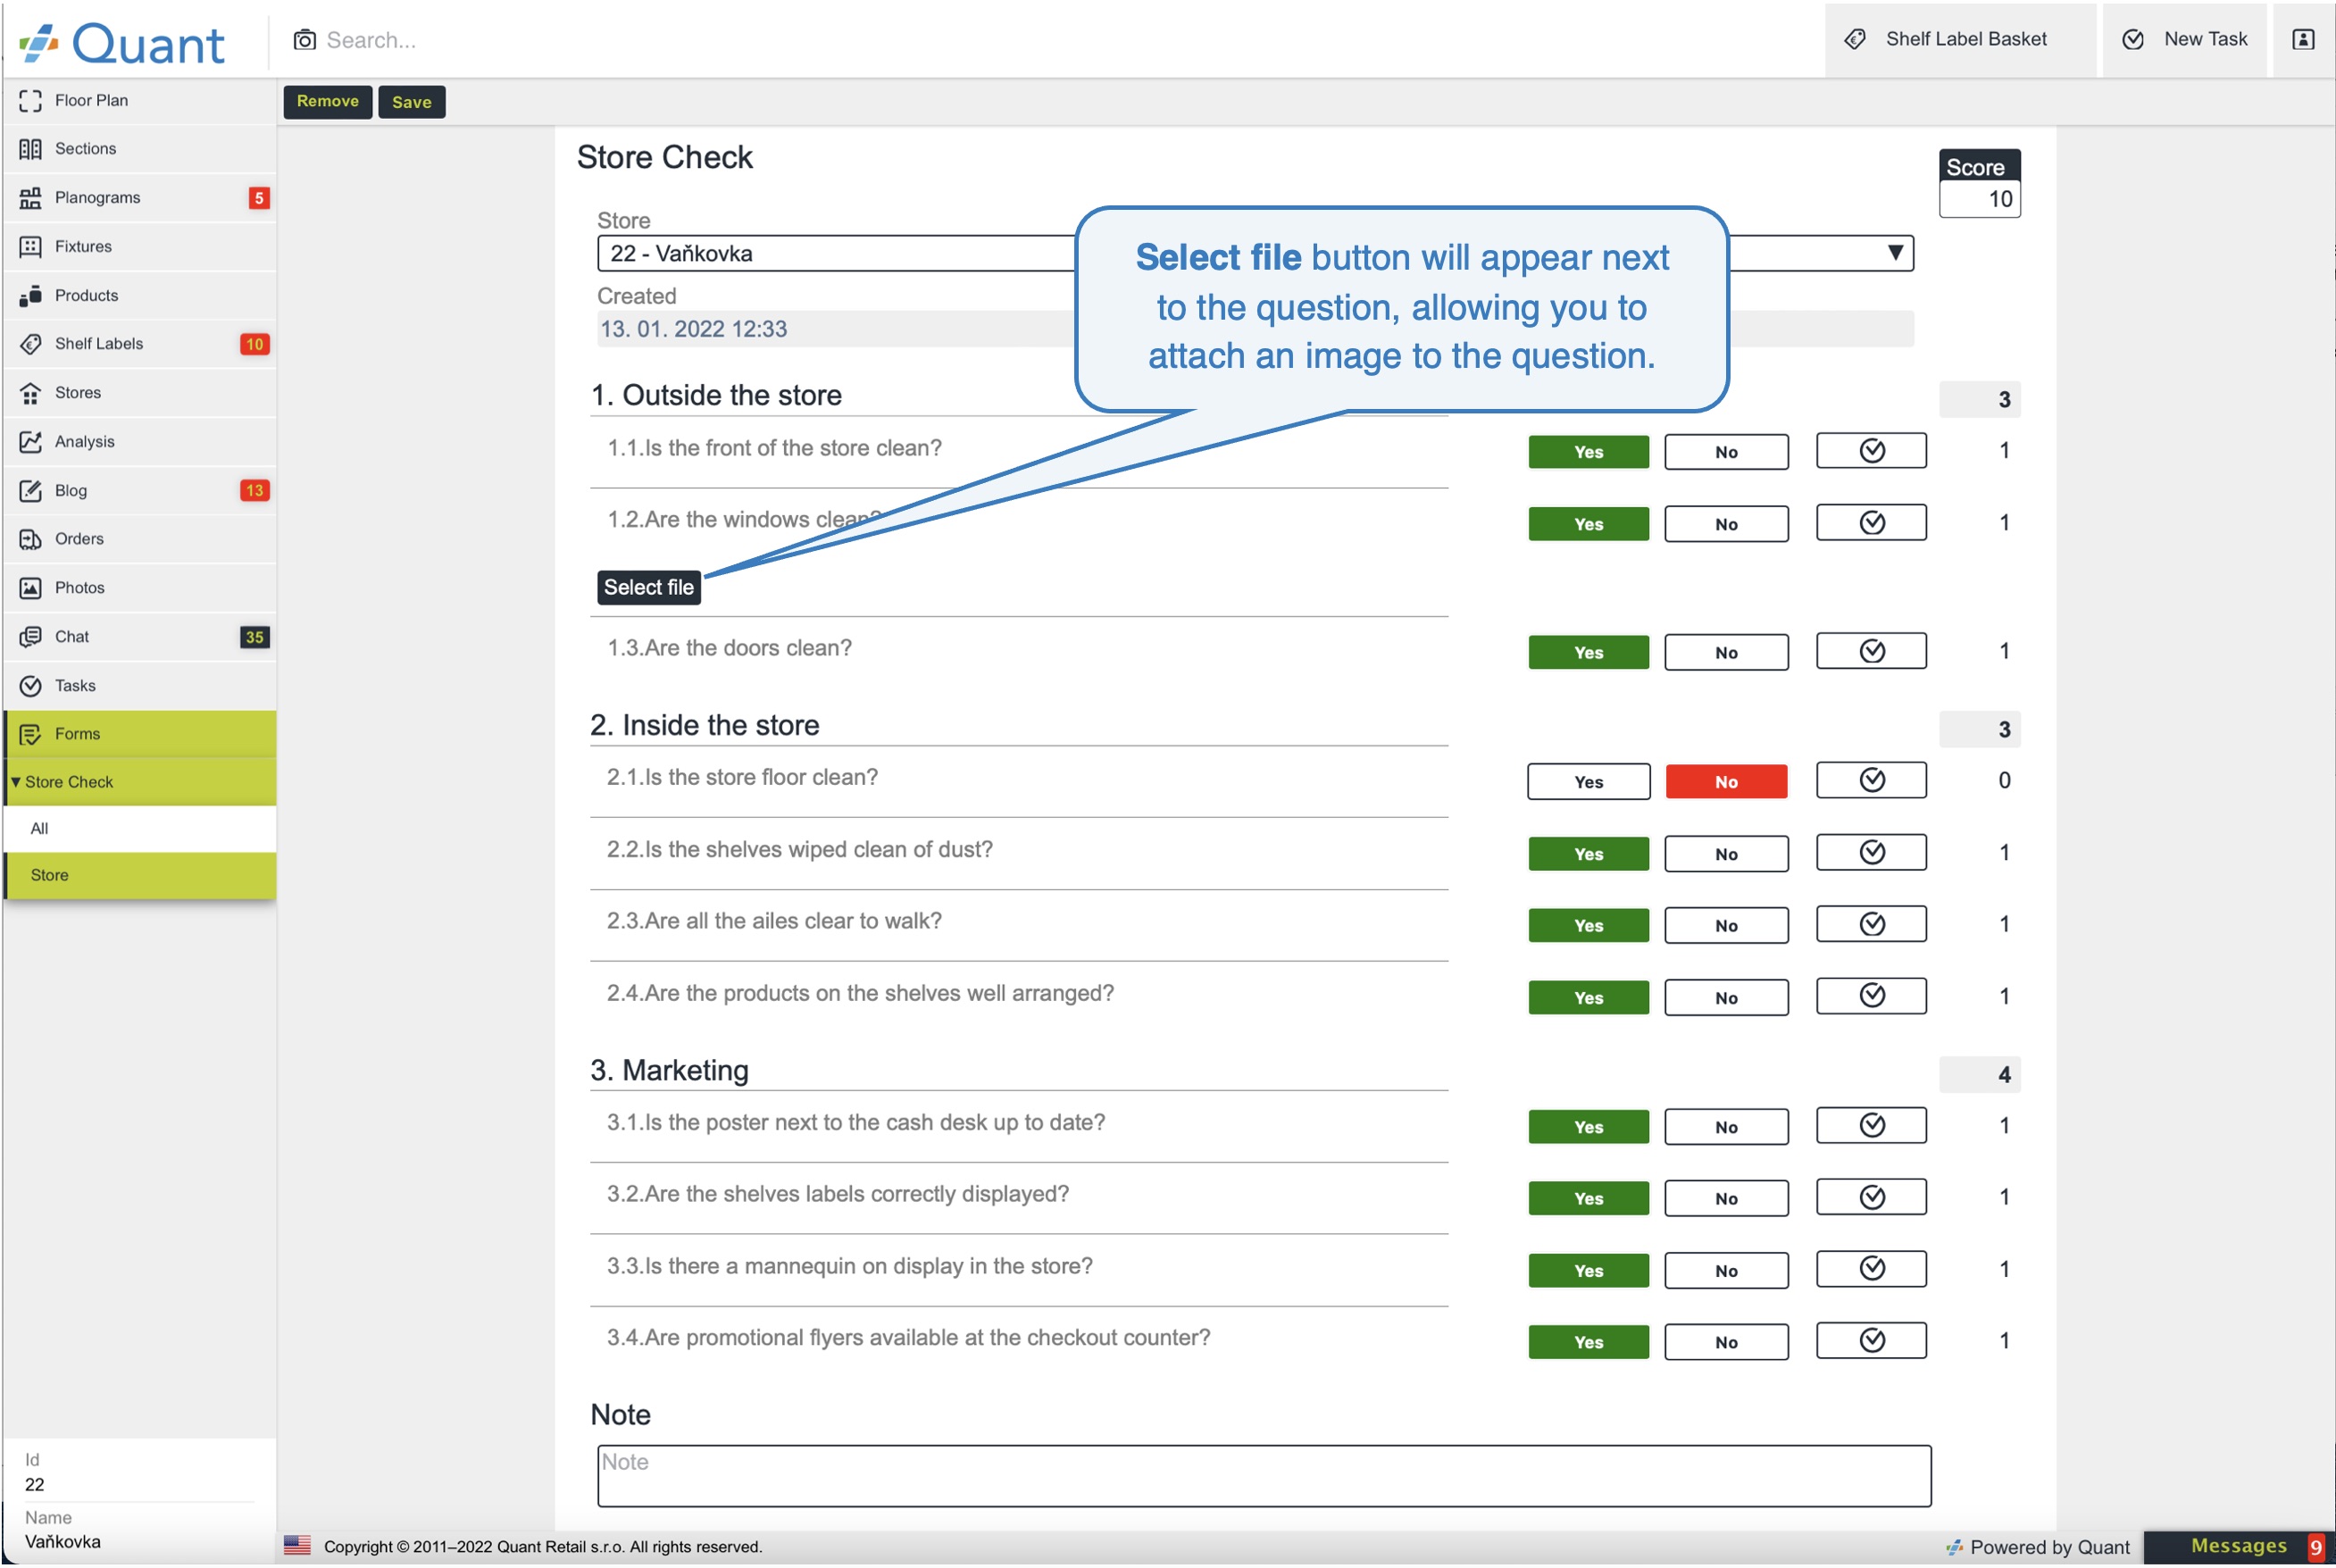Click the Shelf Label Basket tag icon

click(1855, 39)
